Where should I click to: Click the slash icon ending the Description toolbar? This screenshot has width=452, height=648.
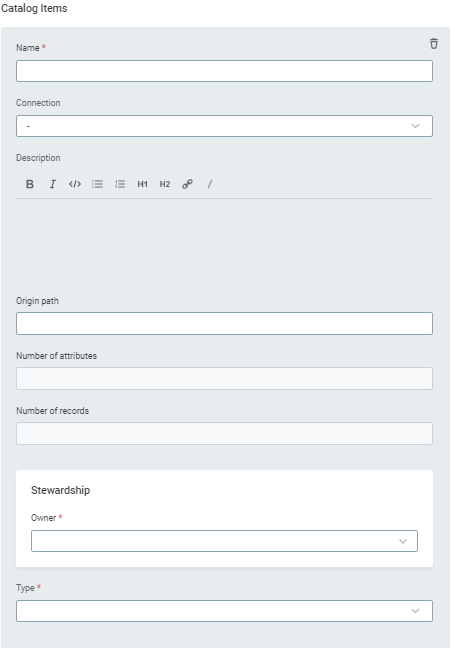pos(210,184)
